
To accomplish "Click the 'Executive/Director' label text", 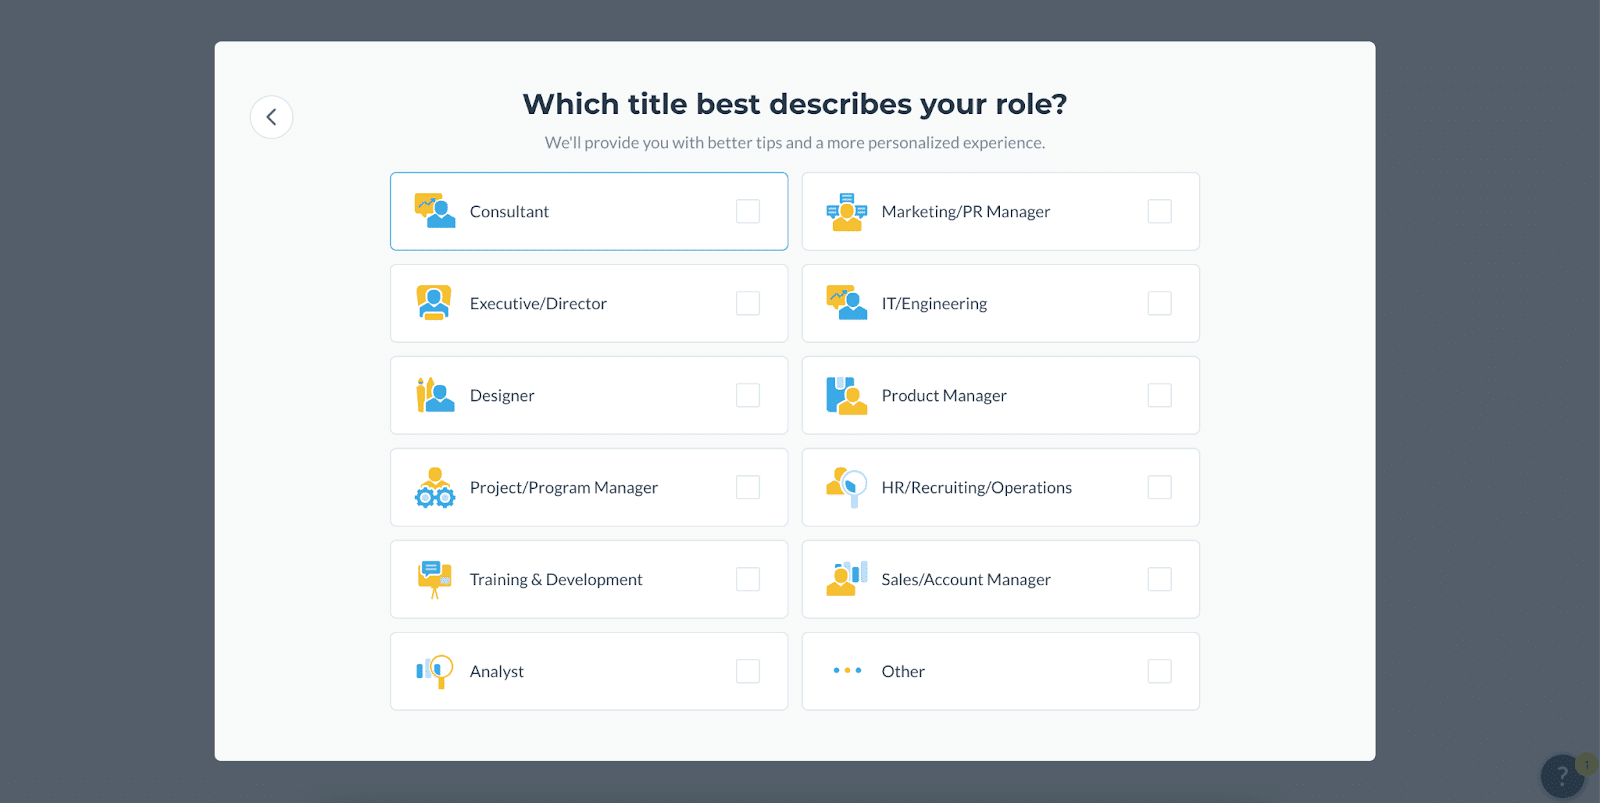I will (x=538, y=304).
